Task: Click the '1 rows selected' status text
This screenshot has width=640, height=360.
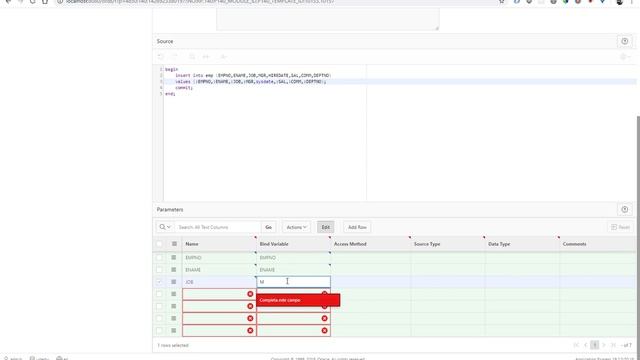Action: pos(173,345)
